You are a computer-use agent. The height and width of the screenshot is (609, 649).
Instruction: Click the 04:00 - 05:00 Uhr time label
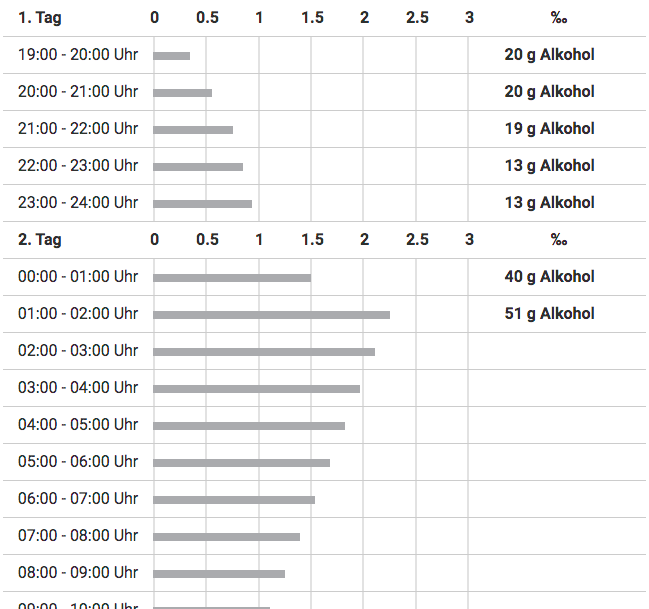78,424
